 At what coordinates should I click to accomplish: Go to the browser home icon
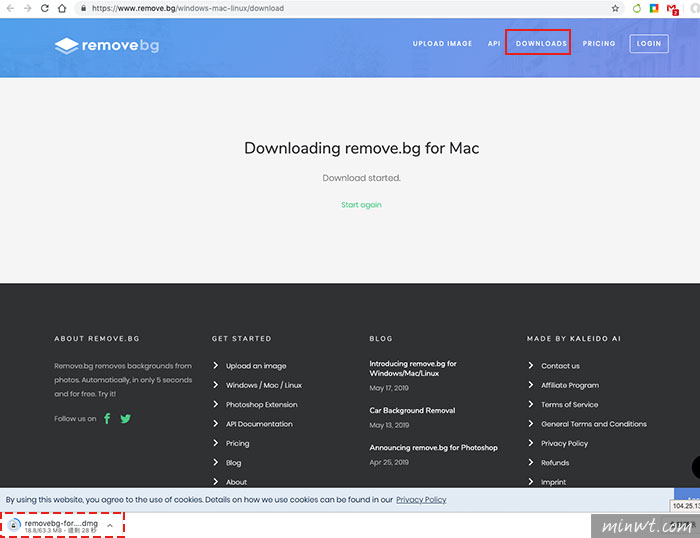point(62,8)
